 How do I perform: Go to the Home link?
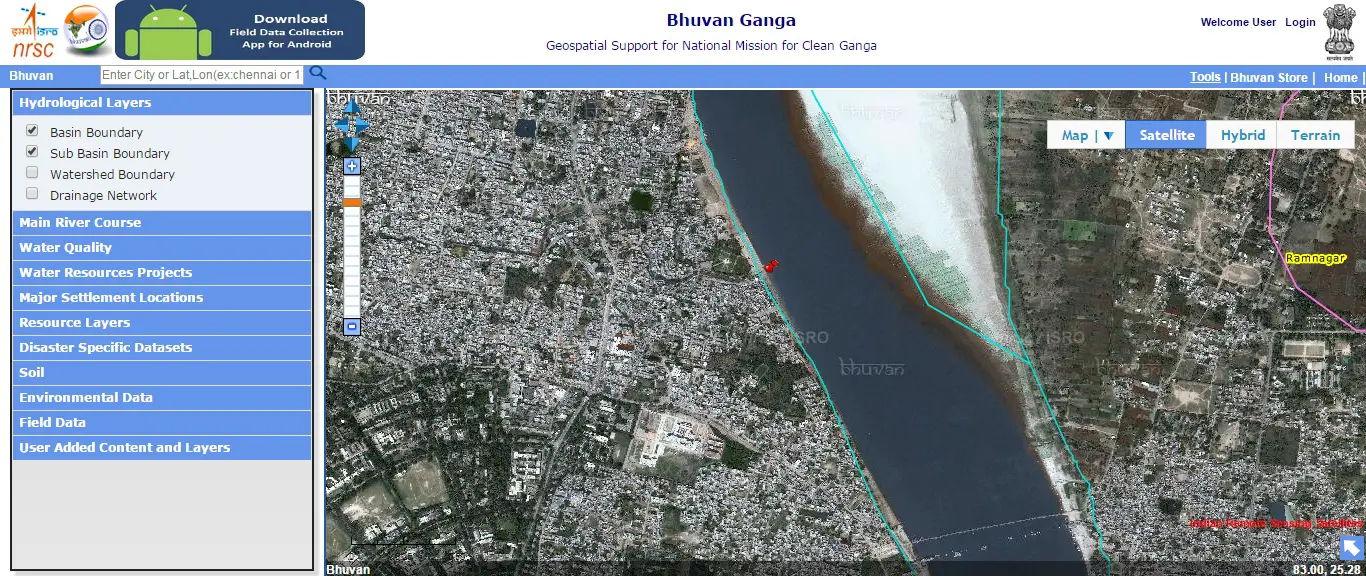tap(1341, 77)
